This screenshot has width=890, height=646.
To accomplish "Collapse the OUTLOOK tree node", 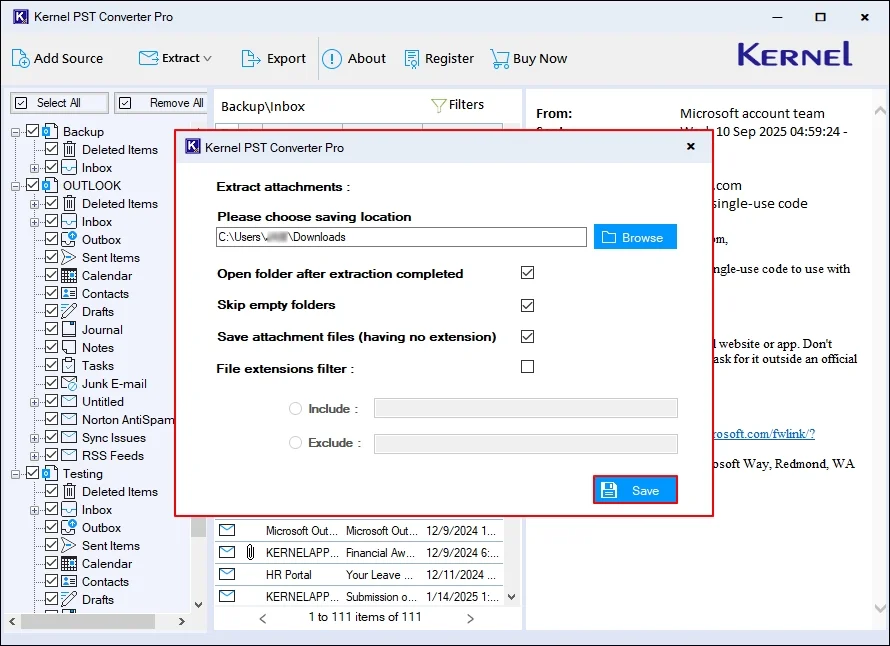I will click(x=16, y=186).
